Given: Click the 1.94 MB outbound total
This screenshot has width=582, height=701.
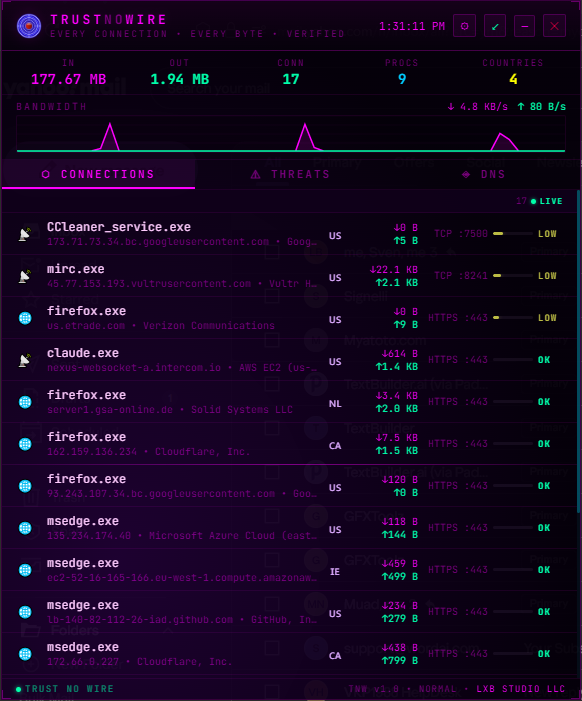Looking at the screenshot, I should tap(180, 80).
